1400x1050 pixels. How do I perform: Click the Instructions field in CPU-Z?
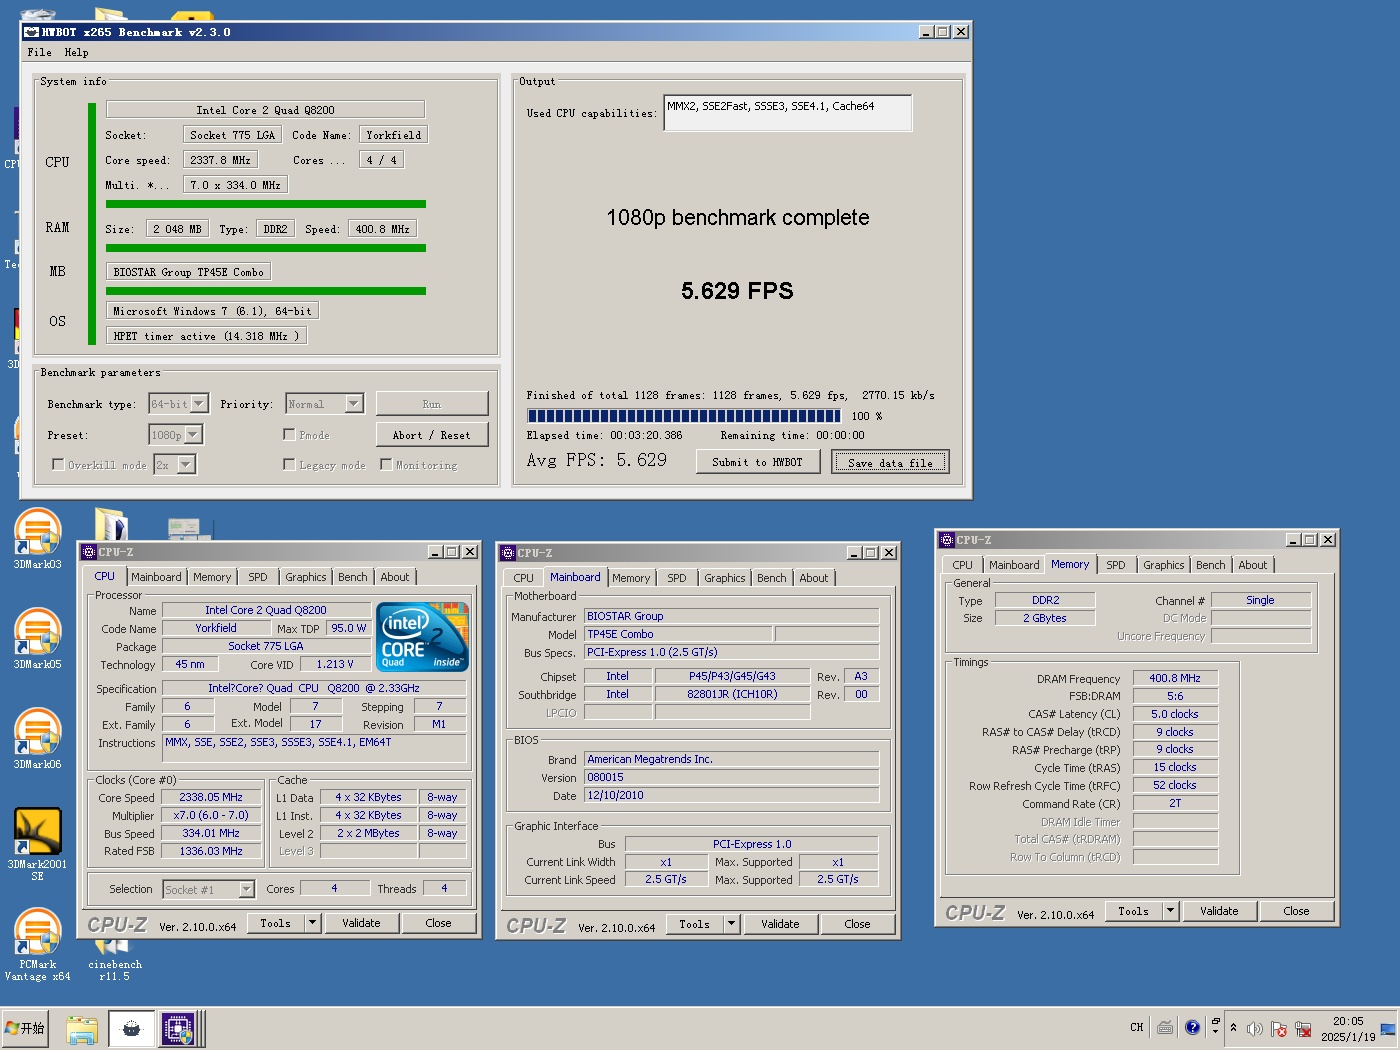coord(314,749)
